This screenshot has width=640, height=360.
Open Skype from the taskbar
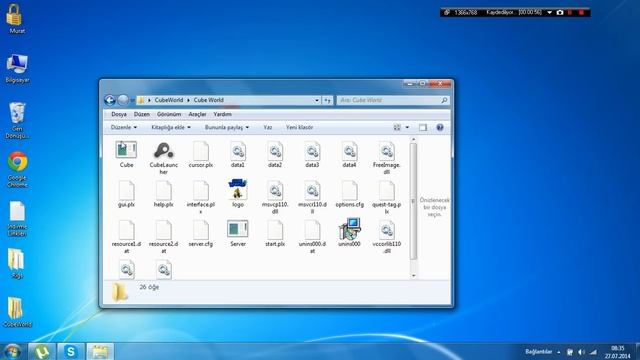(71, 351)
